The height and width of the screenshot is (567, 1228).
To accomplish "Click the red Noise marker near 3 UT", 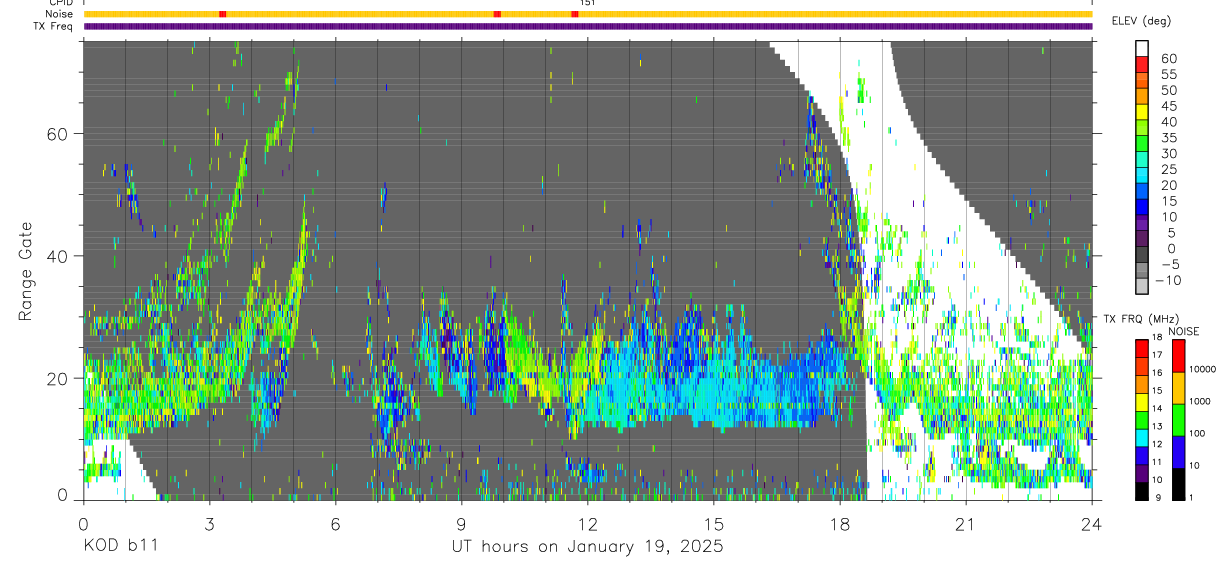I will point(223,14).
